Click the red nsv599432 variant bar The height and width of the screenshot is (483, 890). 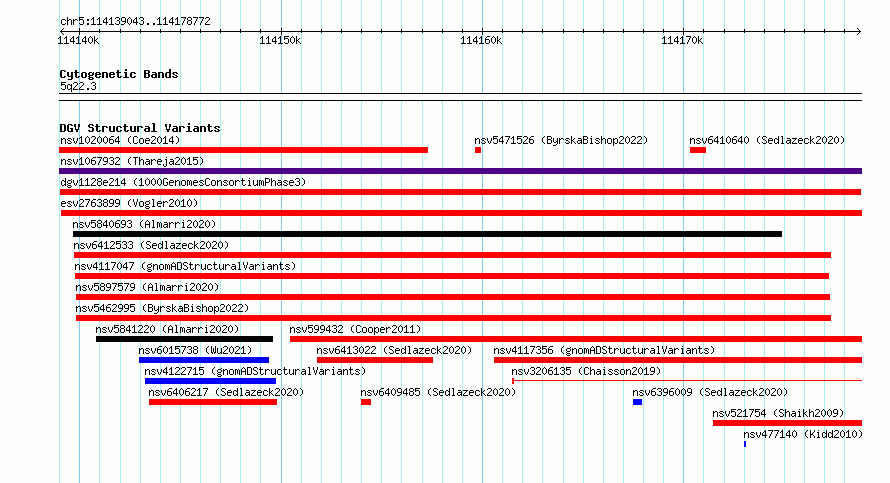click(576, 339)
